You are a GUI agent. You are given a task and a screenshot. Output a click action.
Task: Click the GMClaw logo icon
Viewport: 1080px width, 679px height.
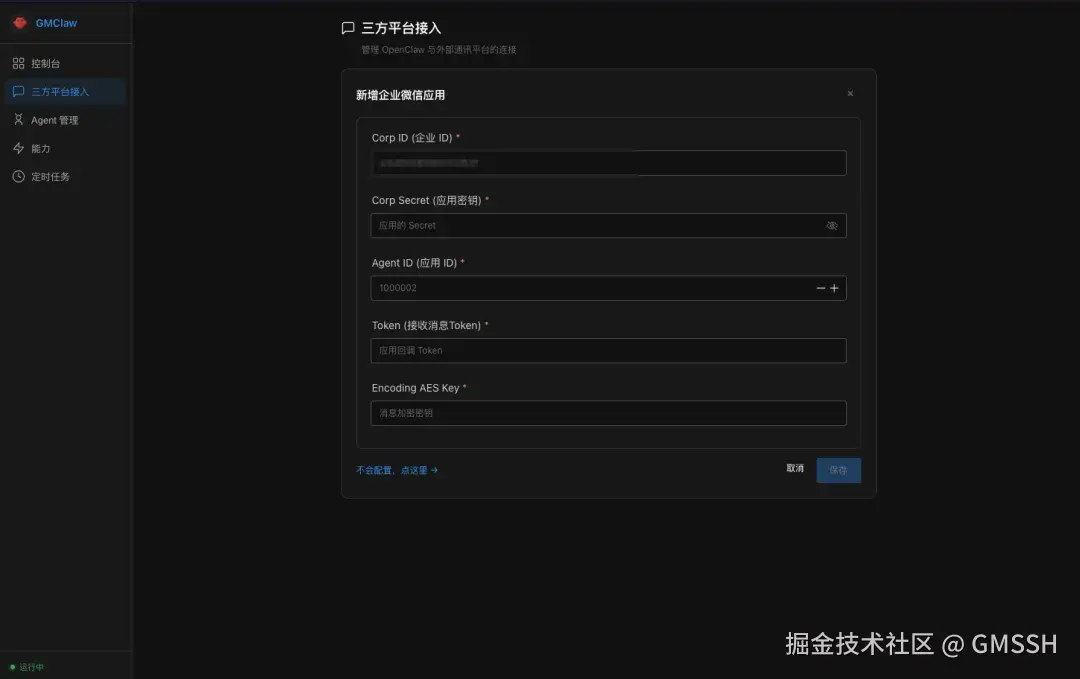coord(20,22)
